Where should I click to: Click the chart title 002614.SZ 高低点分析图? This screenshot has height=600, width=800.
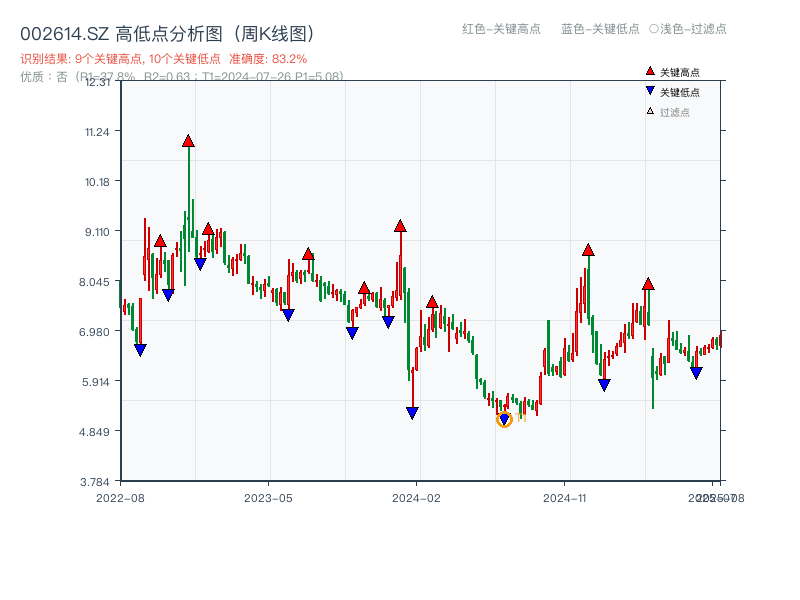(x=166, y=31)
